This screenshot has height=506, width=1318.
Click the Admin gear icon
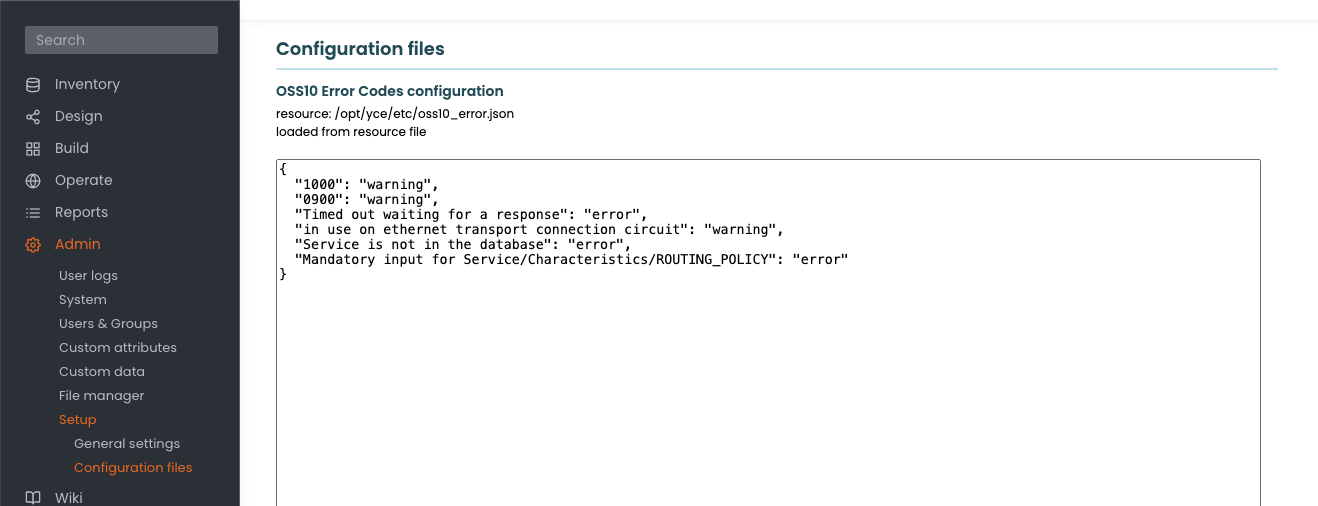33,245
